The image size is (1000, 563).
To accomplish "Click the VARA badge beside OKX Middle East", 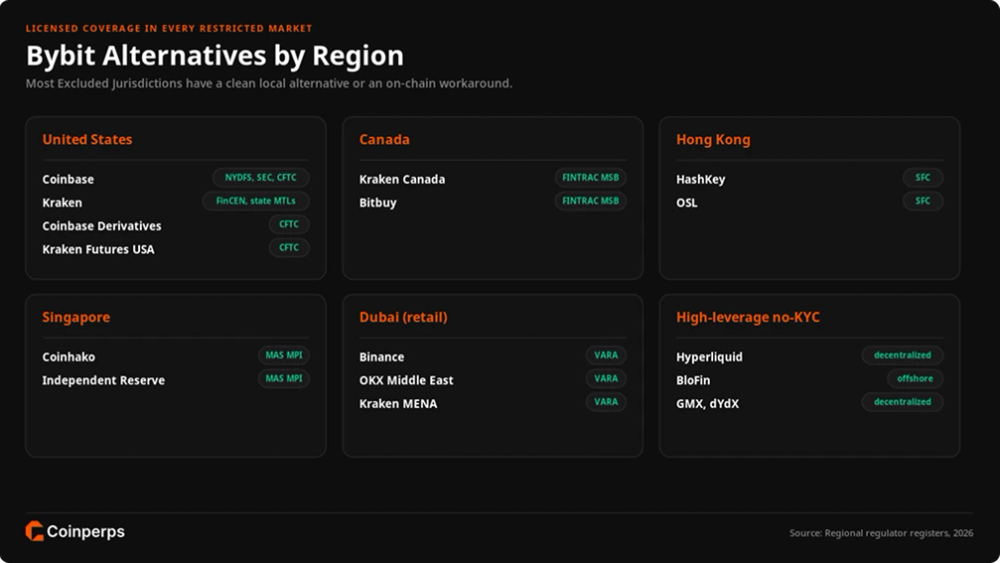I will (606, 379).
